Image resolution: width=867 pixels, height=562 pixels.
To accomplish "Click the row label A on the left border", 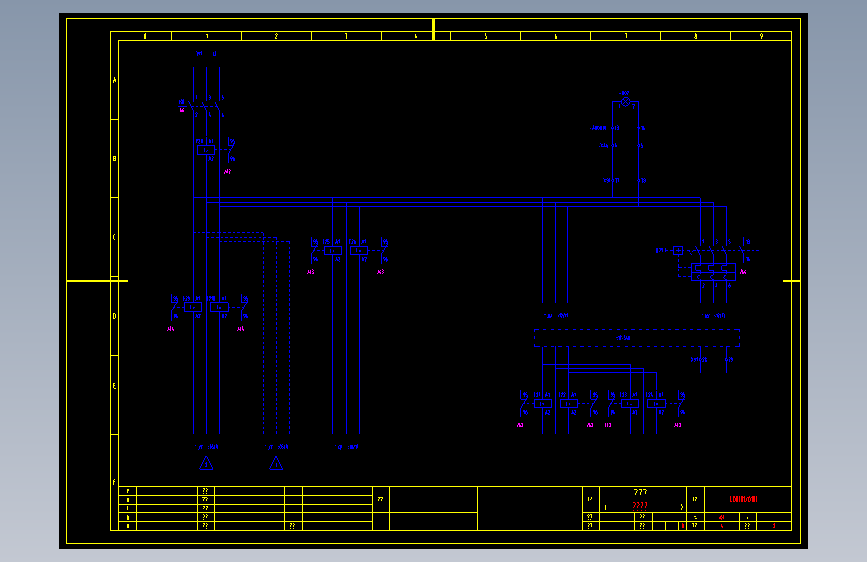I will 114,80.
